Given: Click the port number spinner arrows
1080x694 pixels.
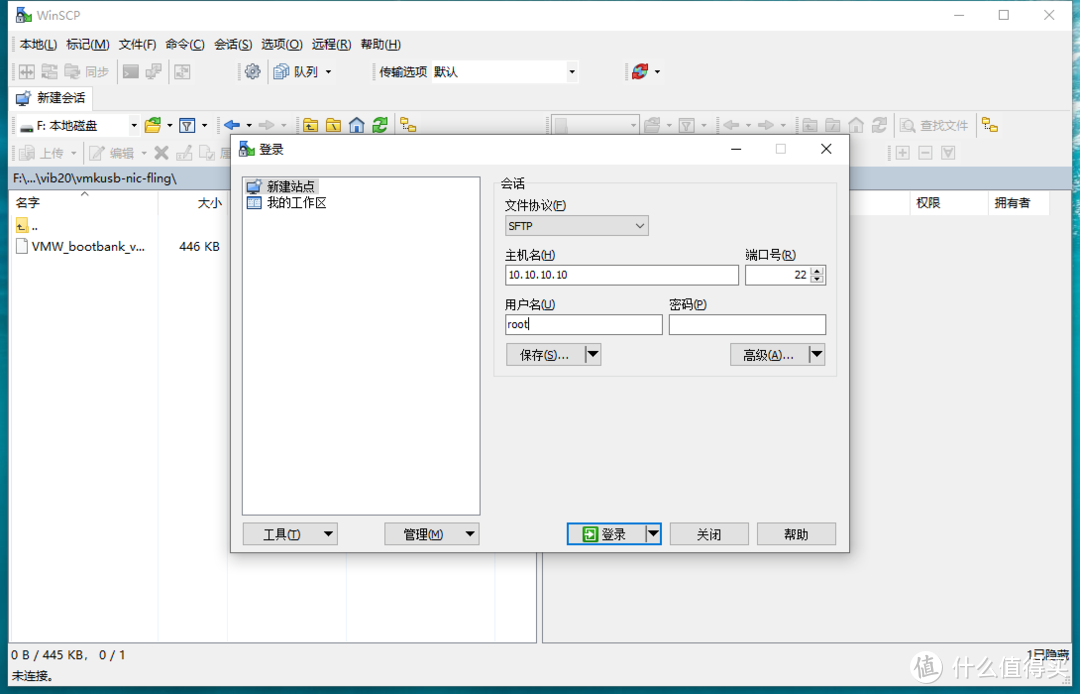Looking at the screenshot, I should click(x=818, y=275).
